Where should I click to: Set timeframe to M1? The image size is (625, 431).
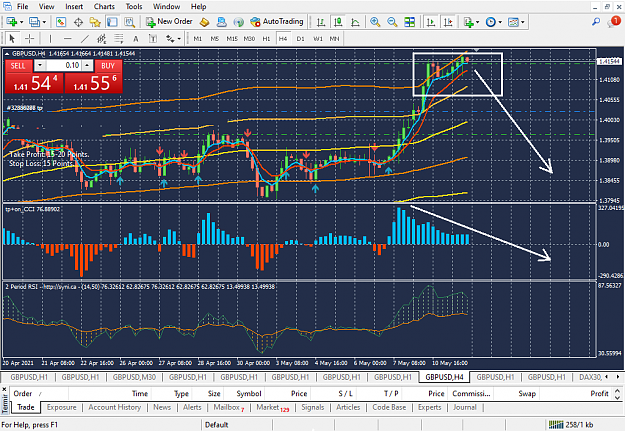click(x=198, y=38)
